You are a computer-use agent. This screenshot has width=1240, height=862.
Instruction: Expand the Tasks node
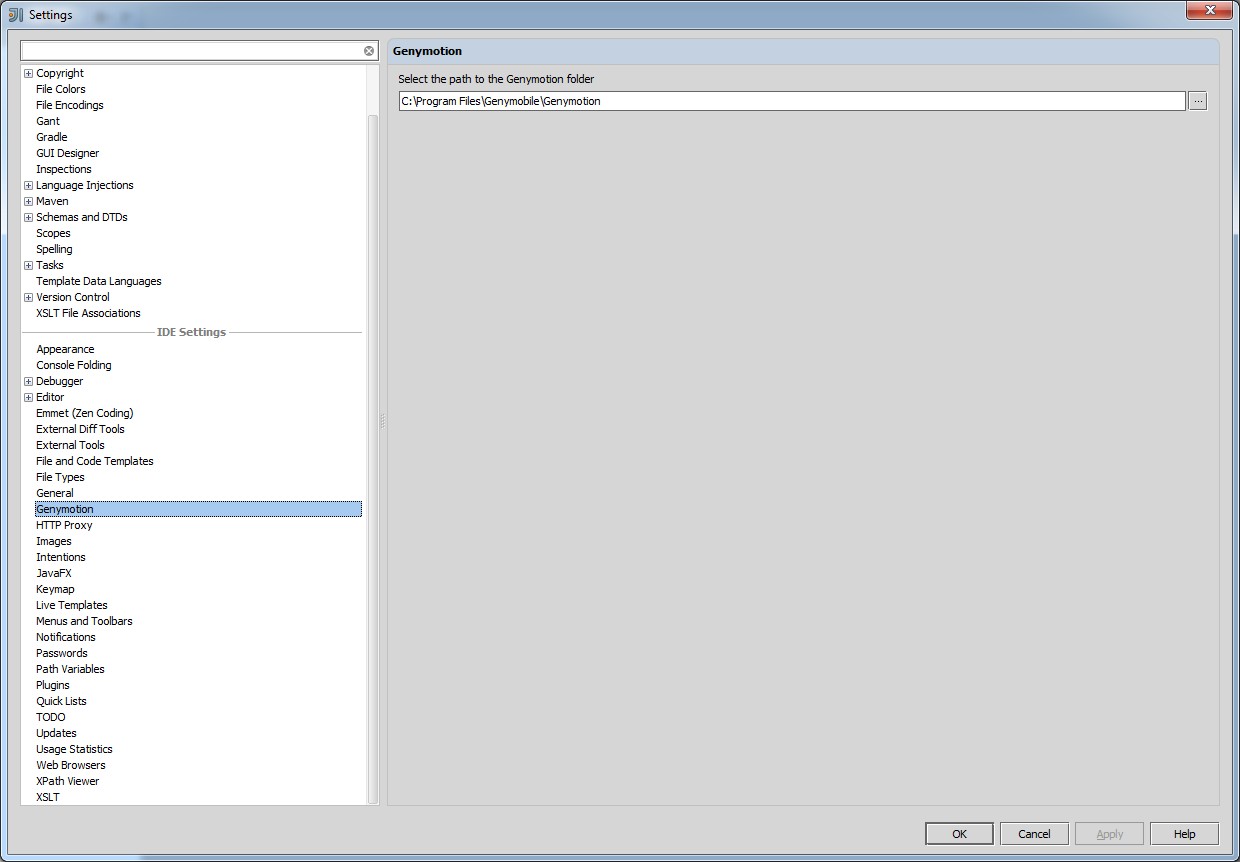tap(28, 265)
